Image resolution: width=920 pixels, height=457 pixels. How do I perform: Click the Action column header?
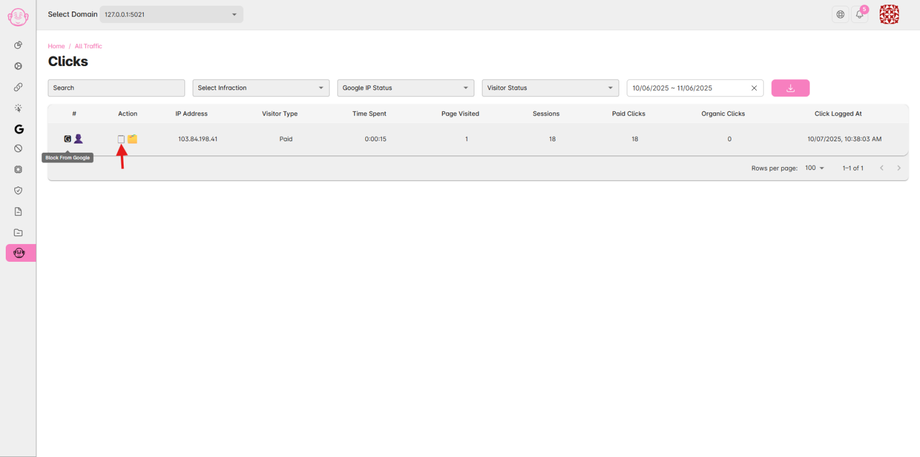click(x=127, y=114)
